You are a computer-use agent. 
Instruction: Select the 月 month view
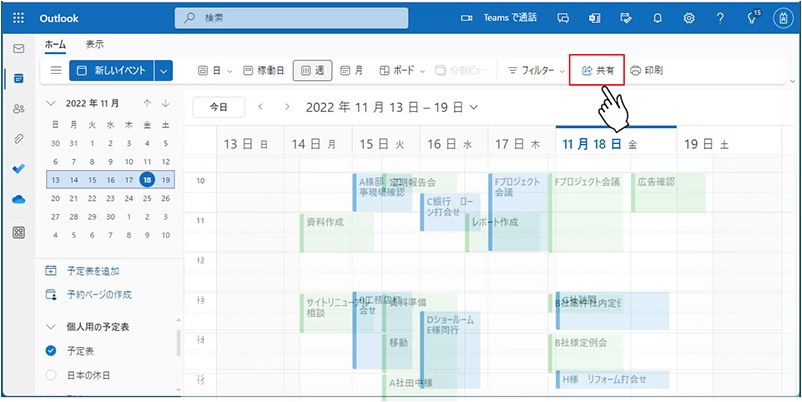(351, 71)
